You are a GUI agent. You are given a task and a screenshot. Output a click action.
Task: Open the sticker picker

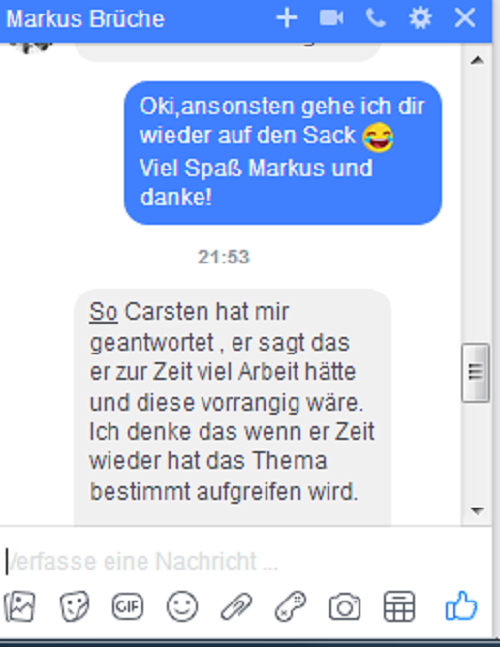click(x=74, y=606)
